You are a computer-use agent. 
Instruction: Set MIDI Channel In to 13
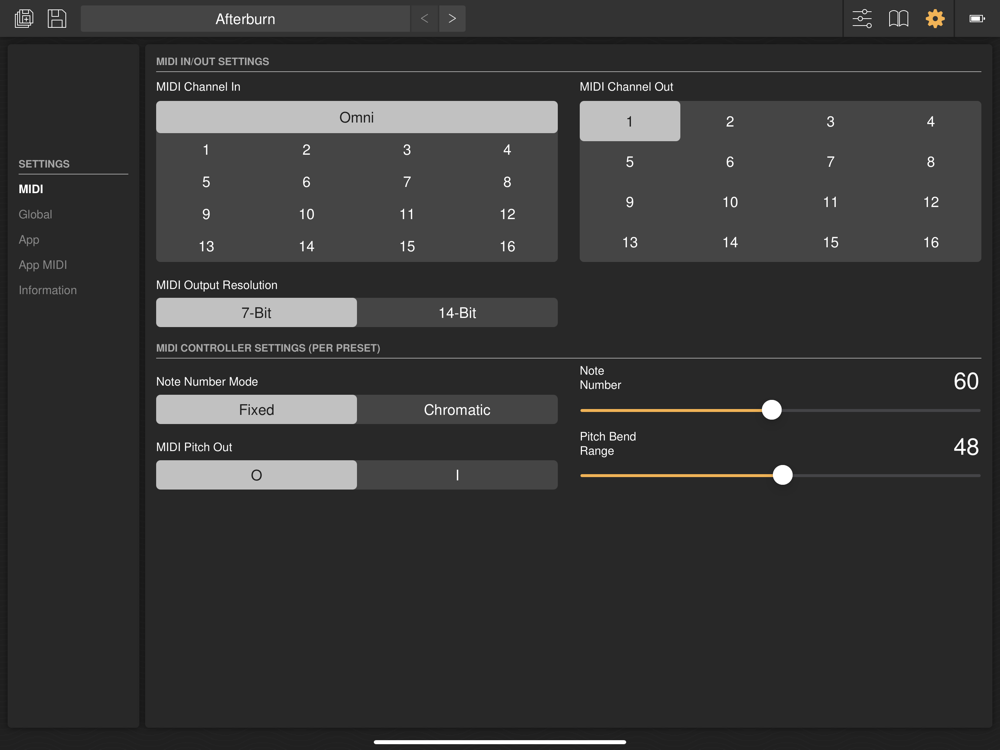click(206, 246)
